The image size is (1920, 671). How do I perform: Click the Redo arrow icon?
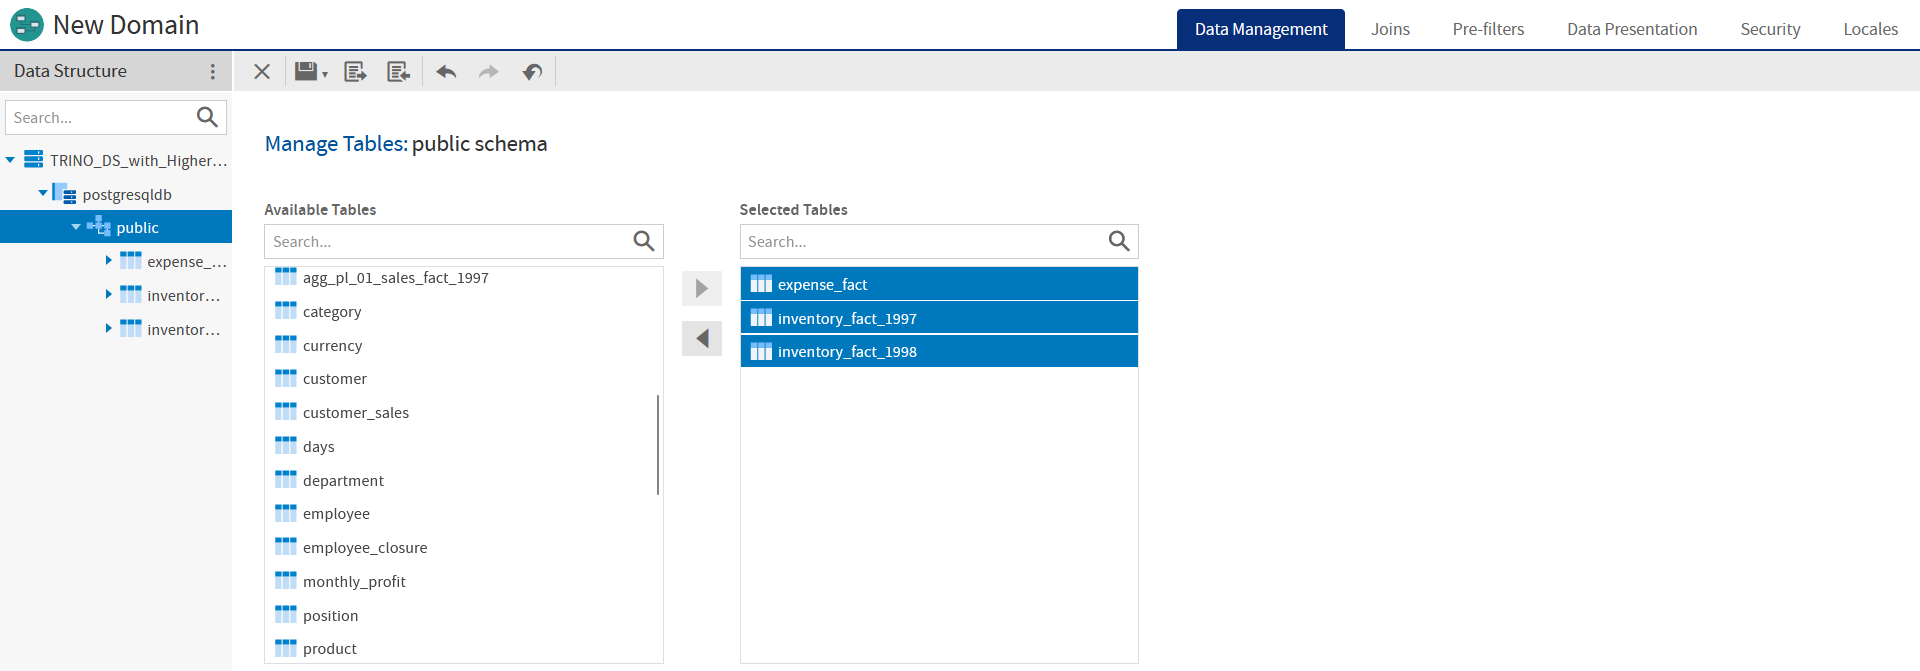[489, 72]
